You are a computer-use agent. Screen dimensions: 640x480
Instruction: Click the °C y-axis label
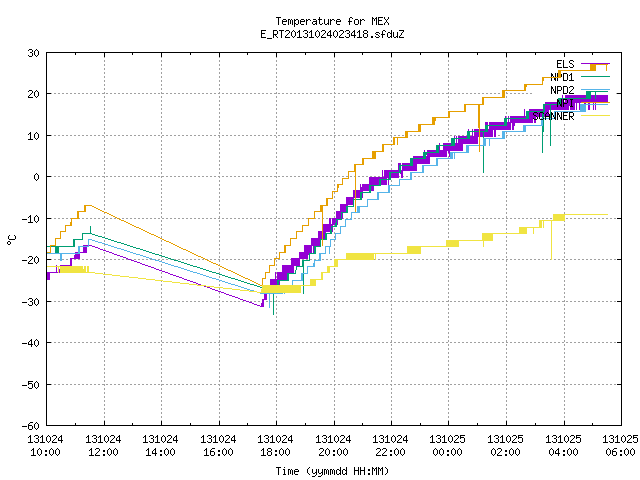point(12,240)
